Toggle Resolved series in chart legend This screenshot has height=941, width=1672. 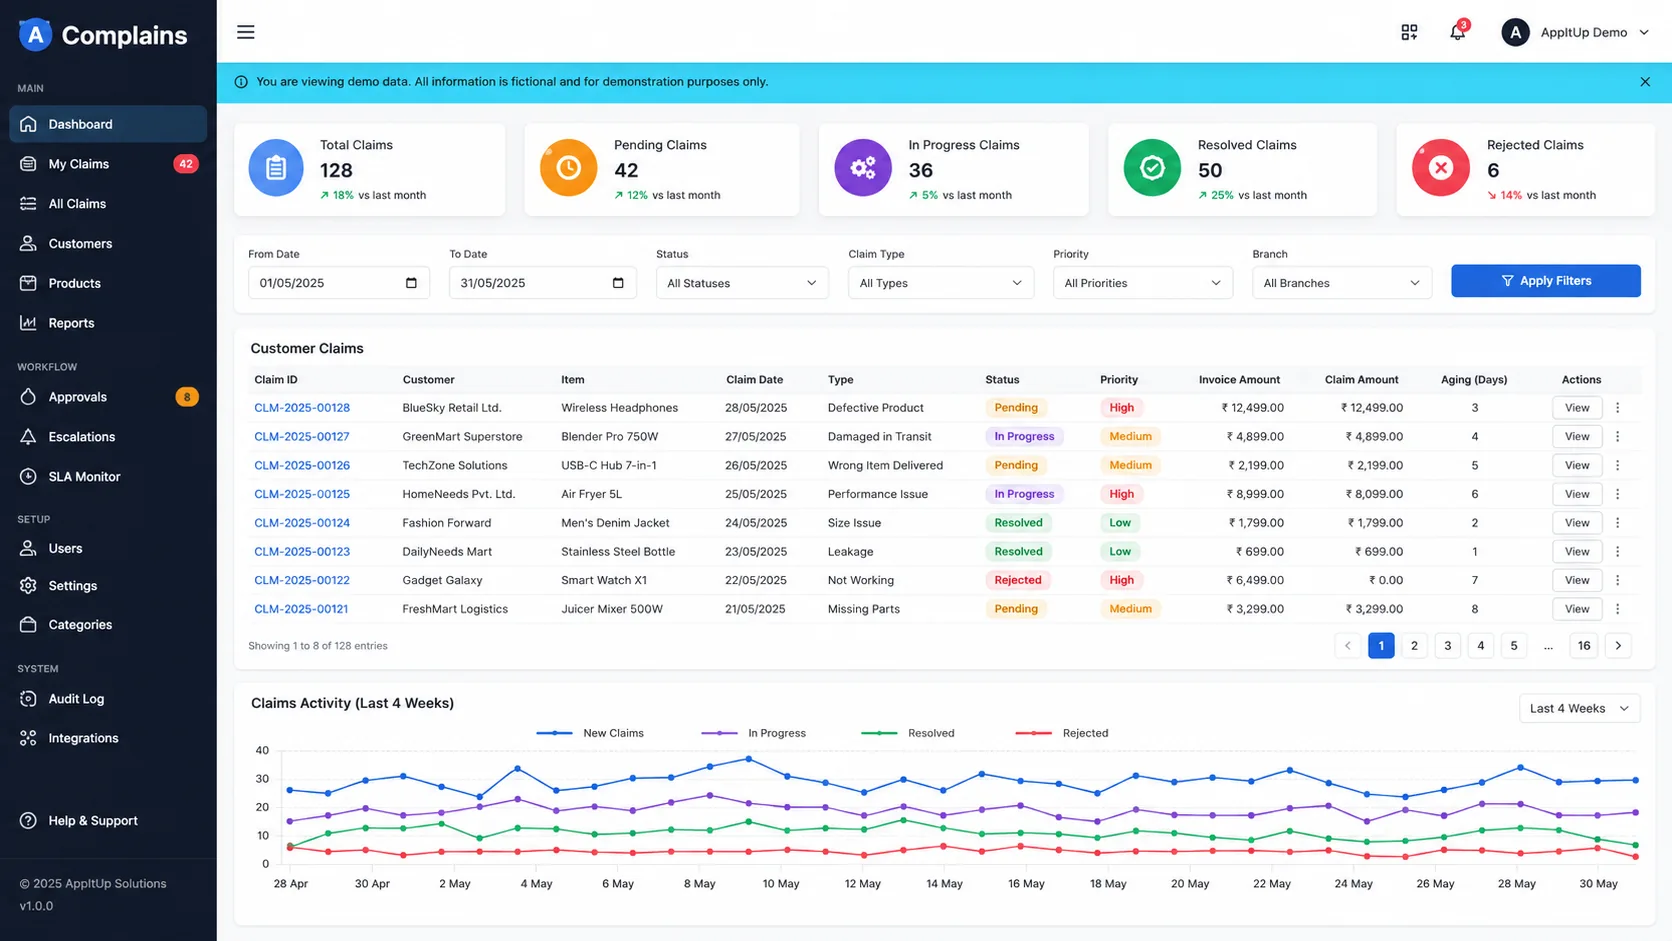pyautogui.click(x=908, y=733)
